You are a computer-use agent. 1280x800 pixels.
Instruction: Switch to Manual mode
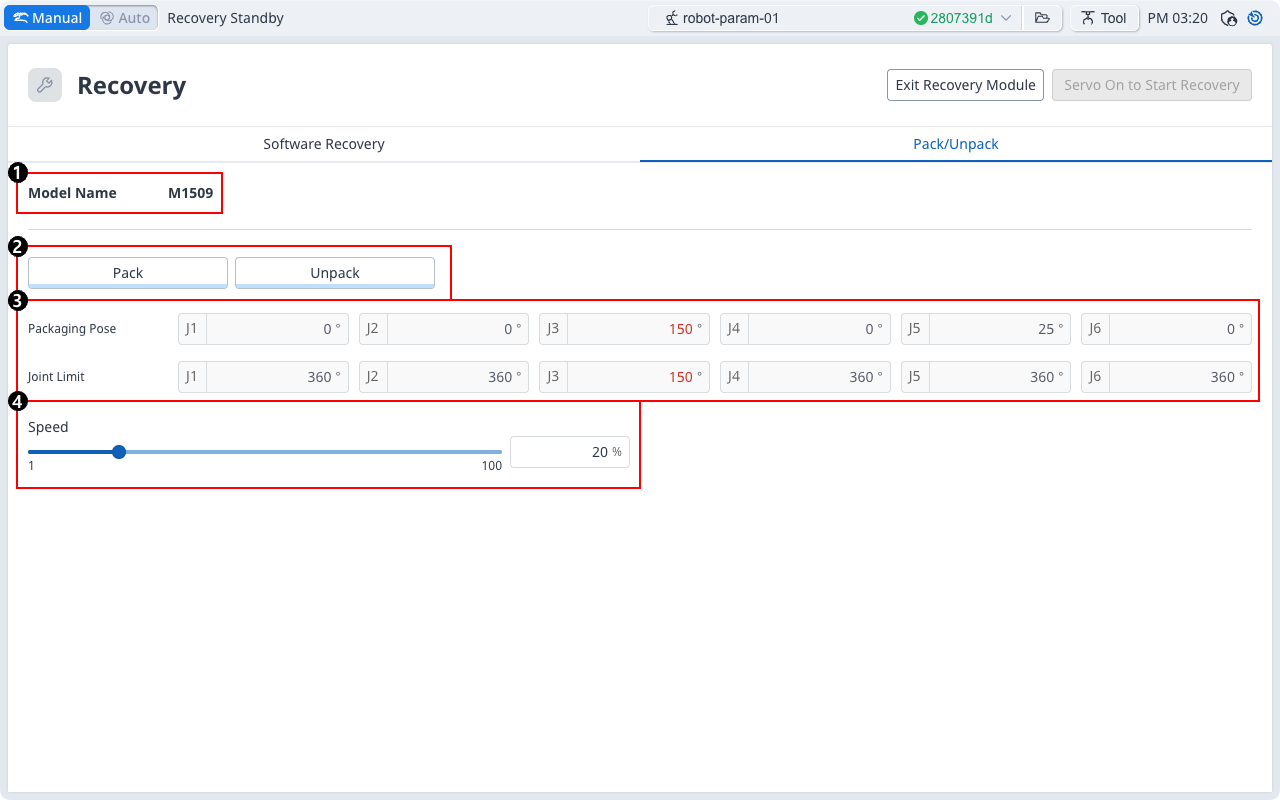(48, 18)
